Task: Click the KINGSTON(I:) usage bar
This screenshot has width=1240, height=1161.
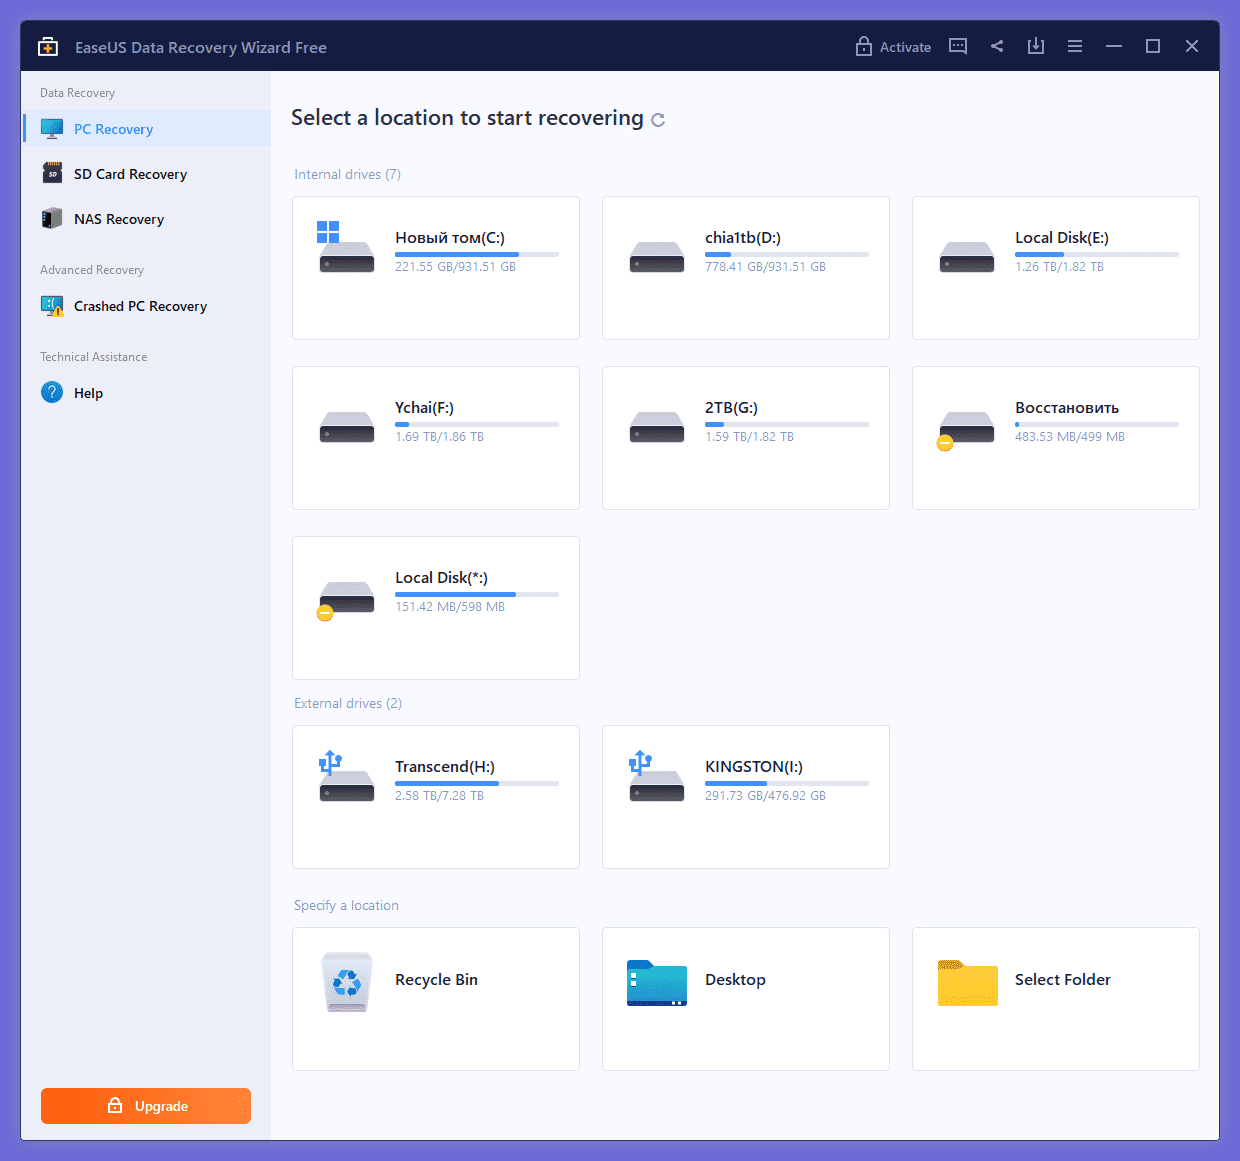Action: [787, 784]
